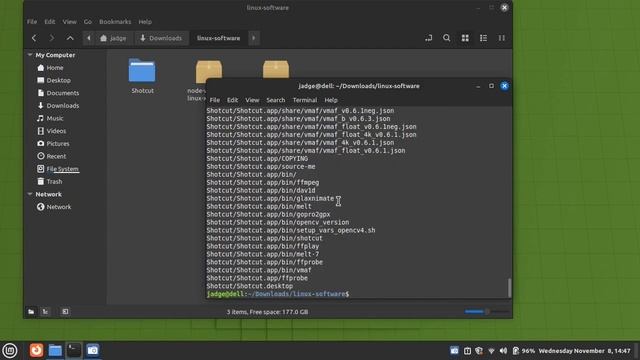Image resolution: width=640 pixels, height=360 pixels.
Task: Open terminal File menu
Action: tap(215, 100)
